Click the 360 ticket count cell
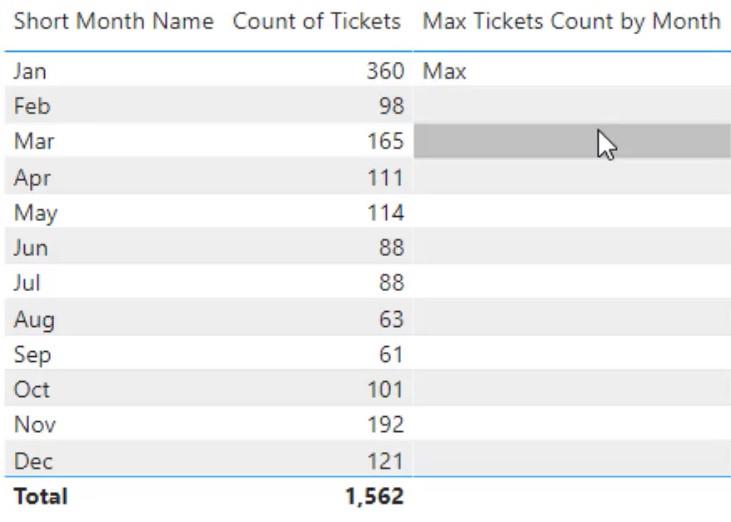Viewport: 731px width, 522px height. [385, 71]
